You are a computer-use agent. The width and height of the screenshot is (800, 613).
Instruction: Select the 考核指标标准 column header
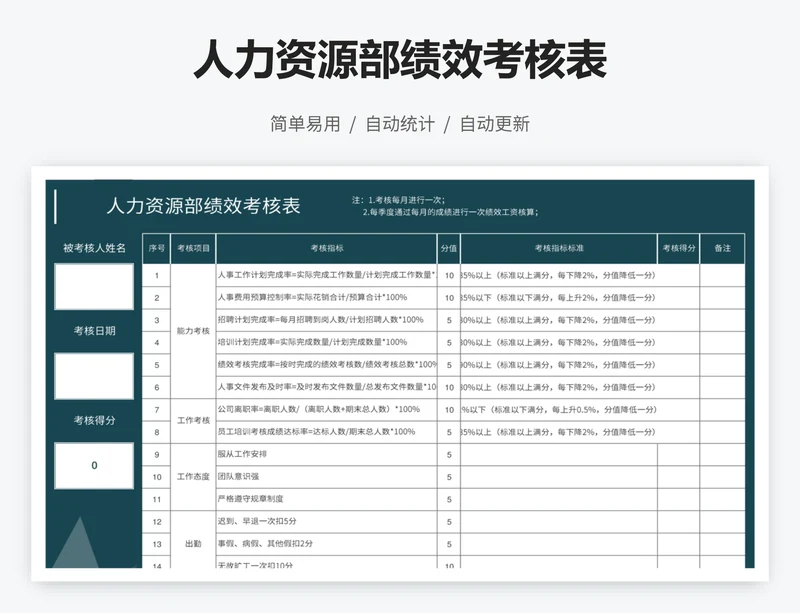559,249
